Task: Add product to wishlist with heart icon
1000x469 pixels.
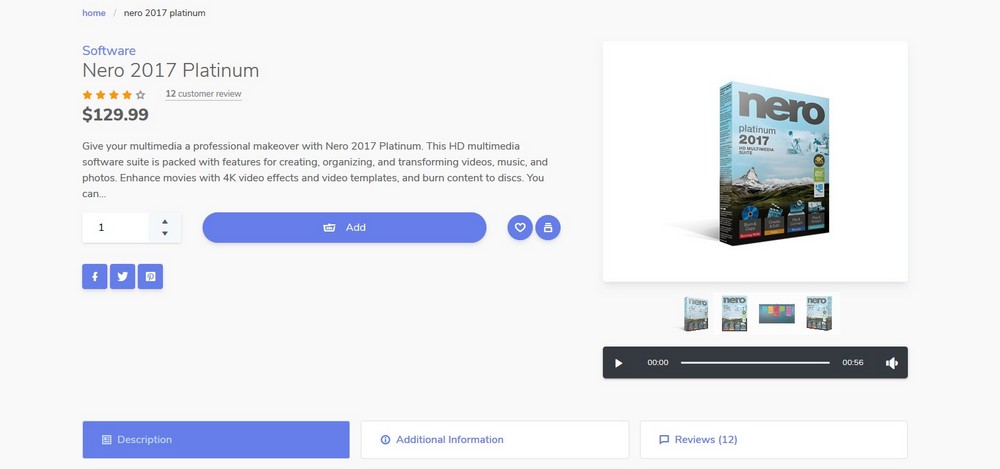Action: click(520, 227)
